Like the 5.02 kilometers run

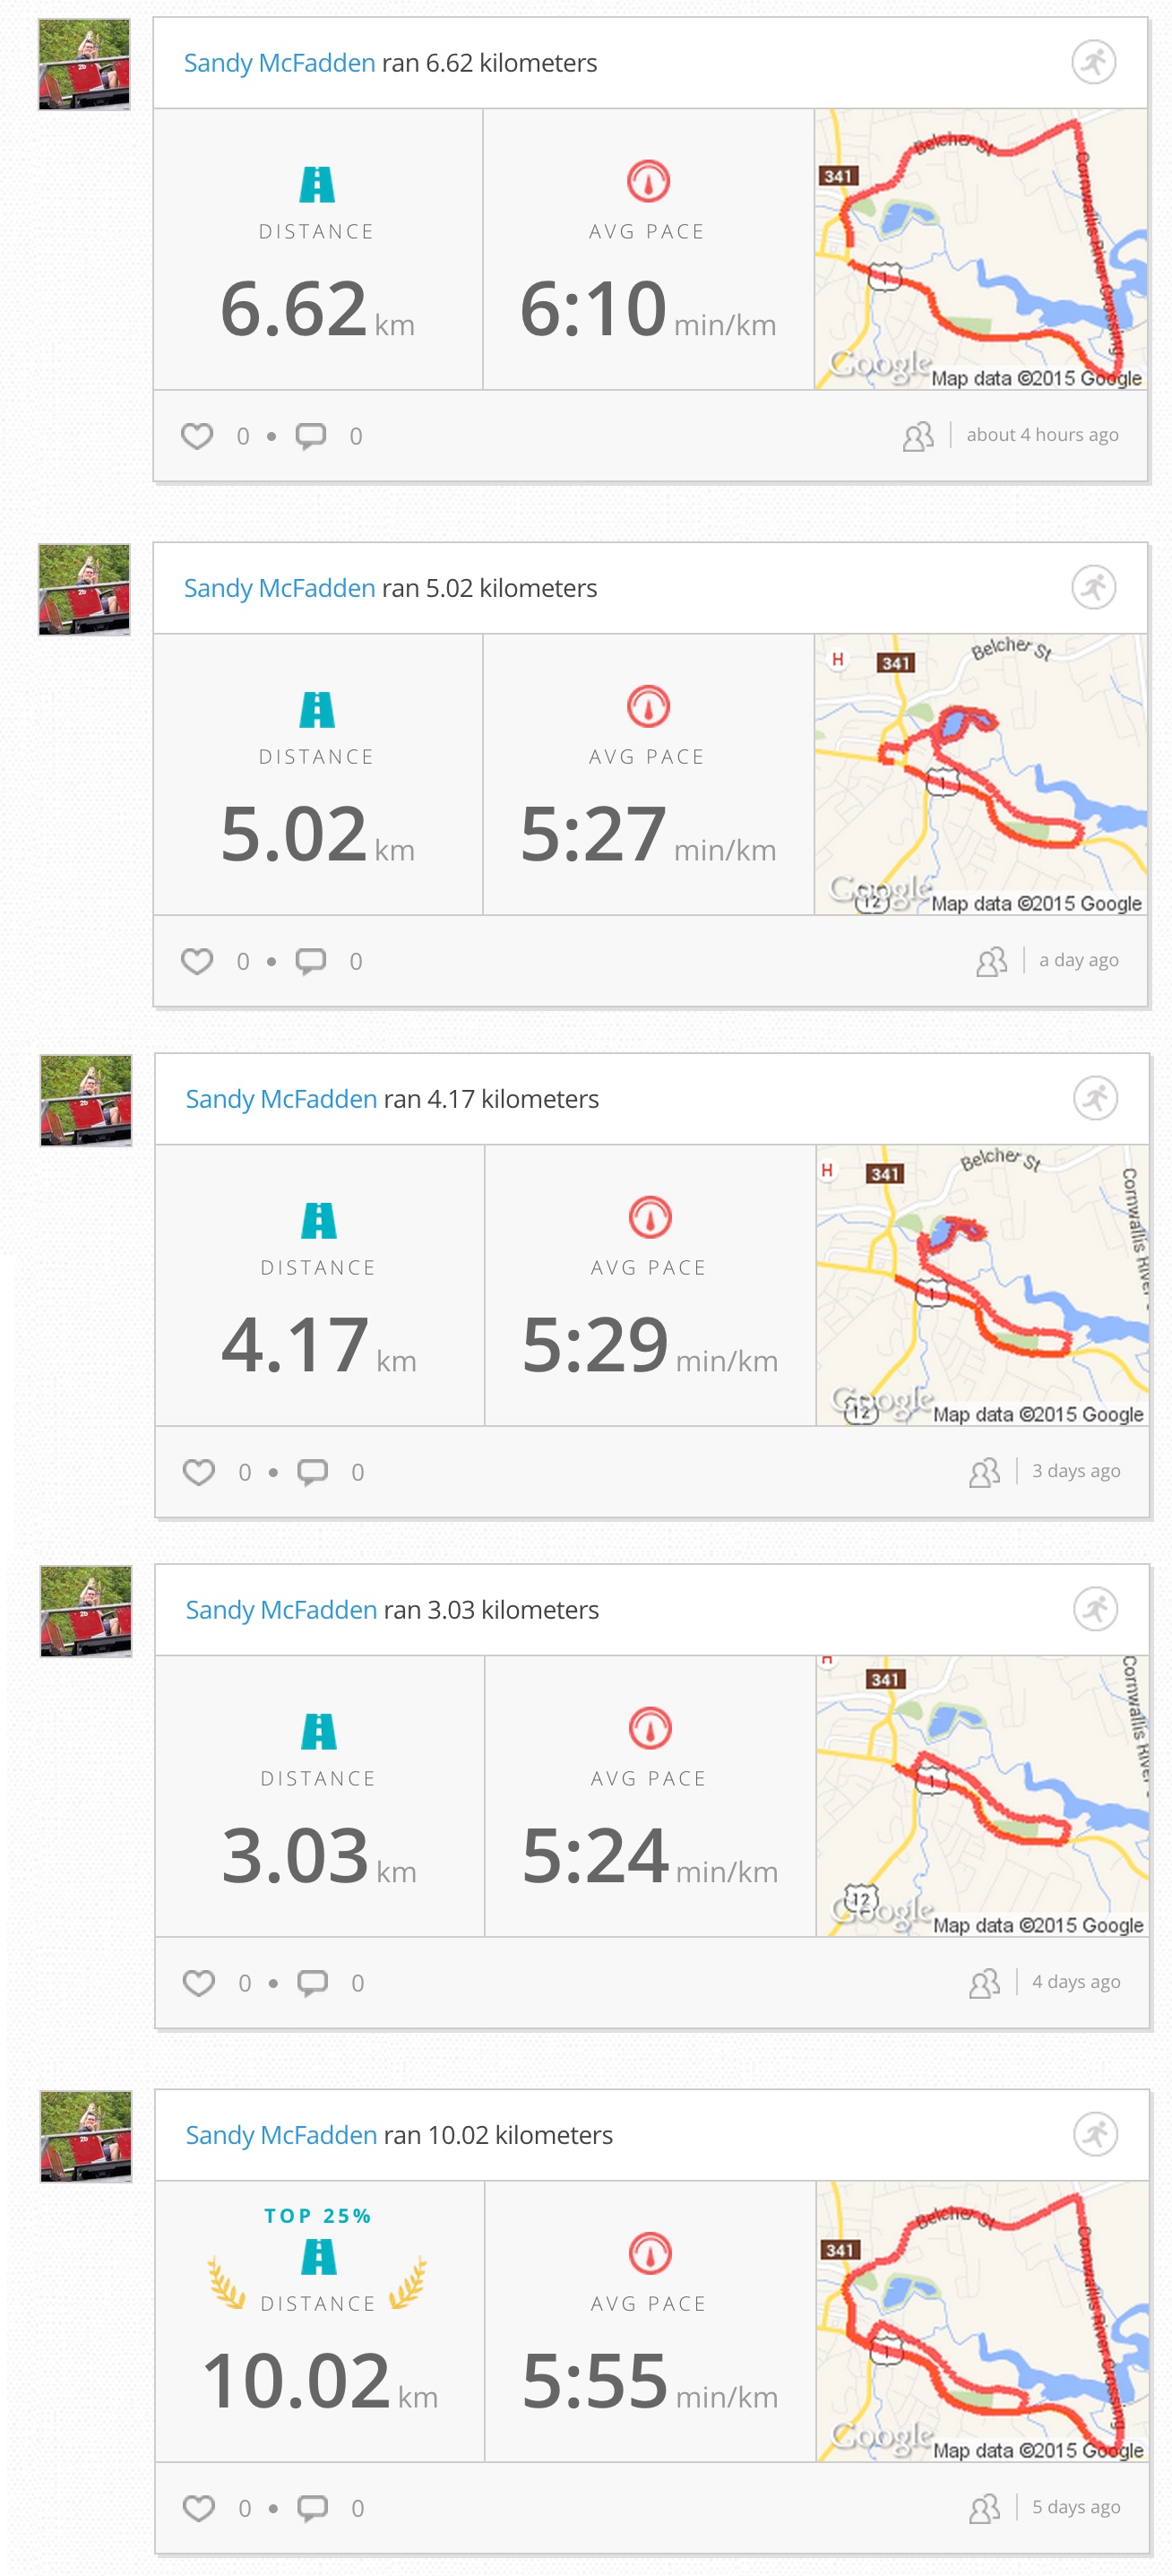tap(197, 961)
